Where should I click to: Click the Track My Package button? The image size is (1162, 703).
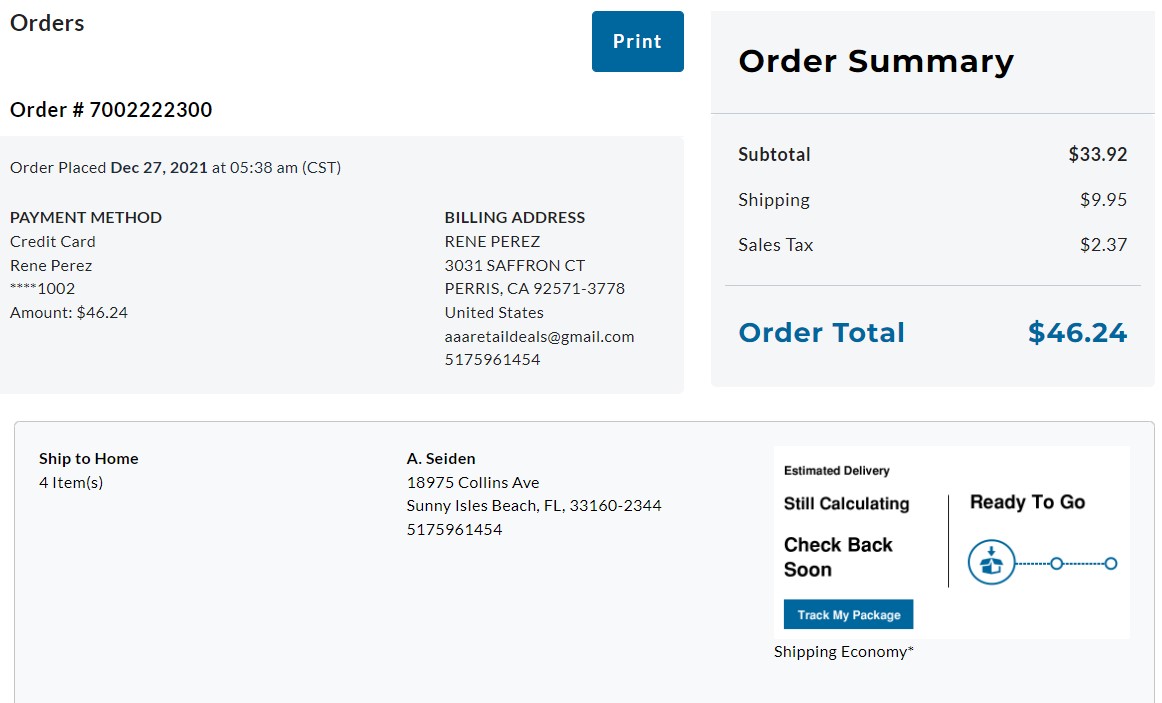(x=849, y=614)
